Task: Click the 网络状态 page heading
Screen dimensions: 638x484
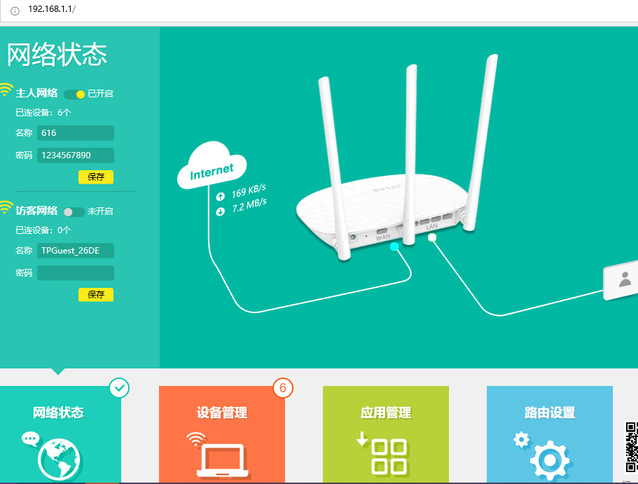Action: point(57,55)
